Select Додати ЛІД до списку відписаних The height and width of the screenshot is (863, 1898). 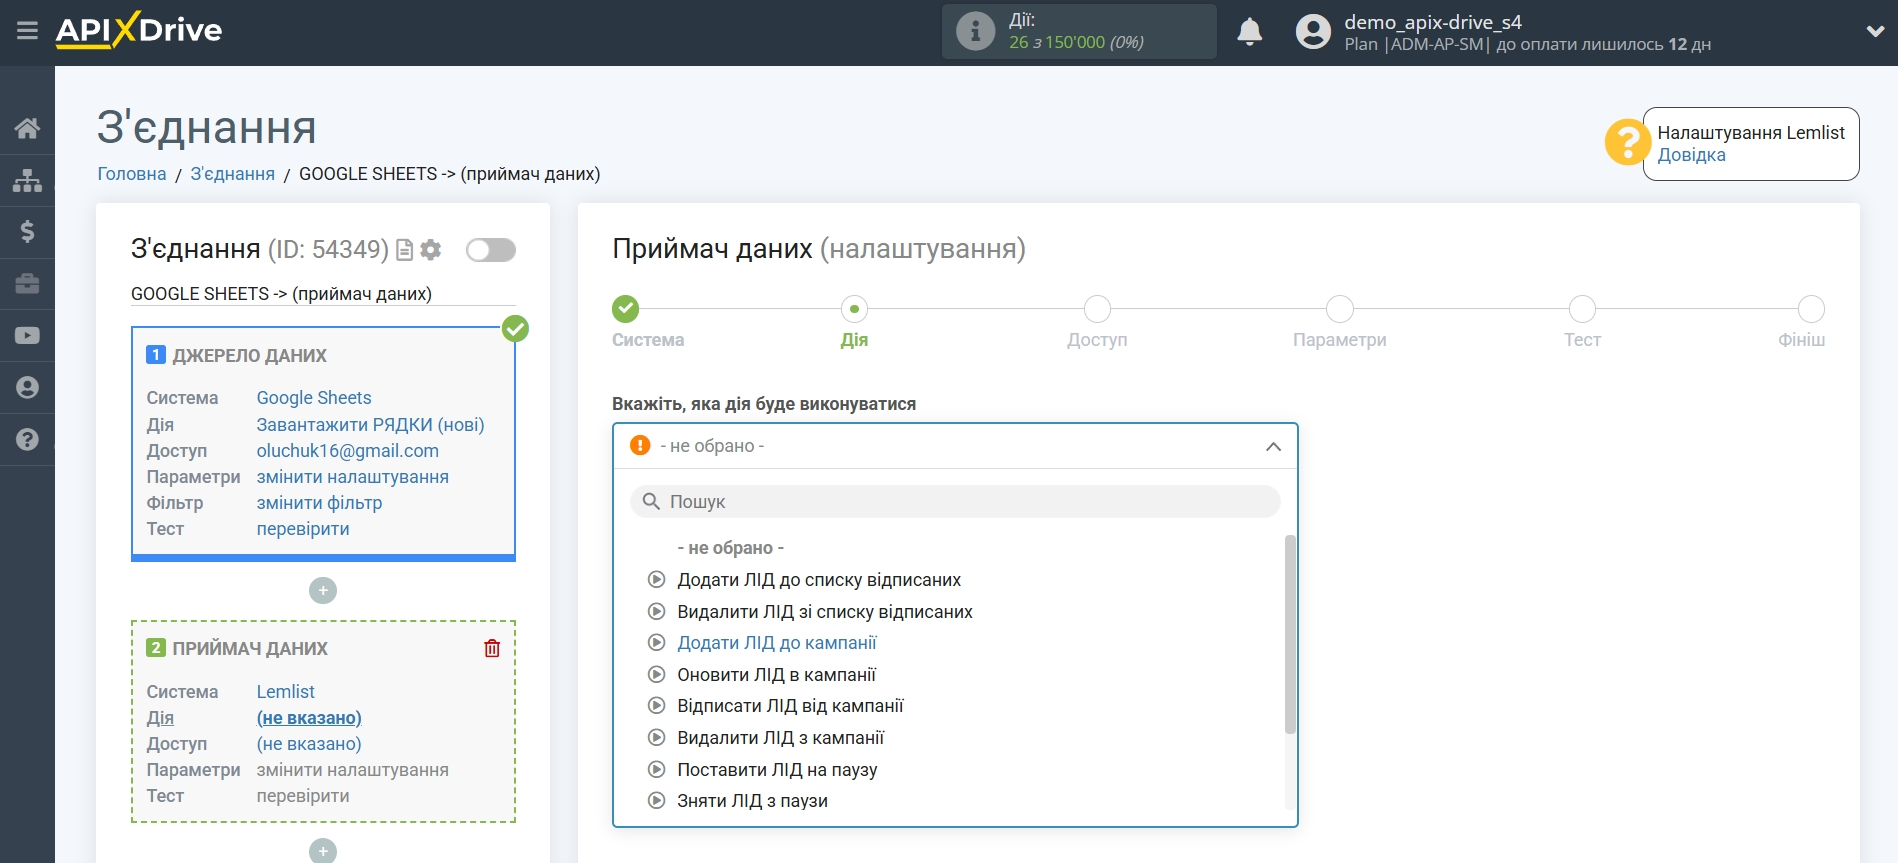[819, 580]
